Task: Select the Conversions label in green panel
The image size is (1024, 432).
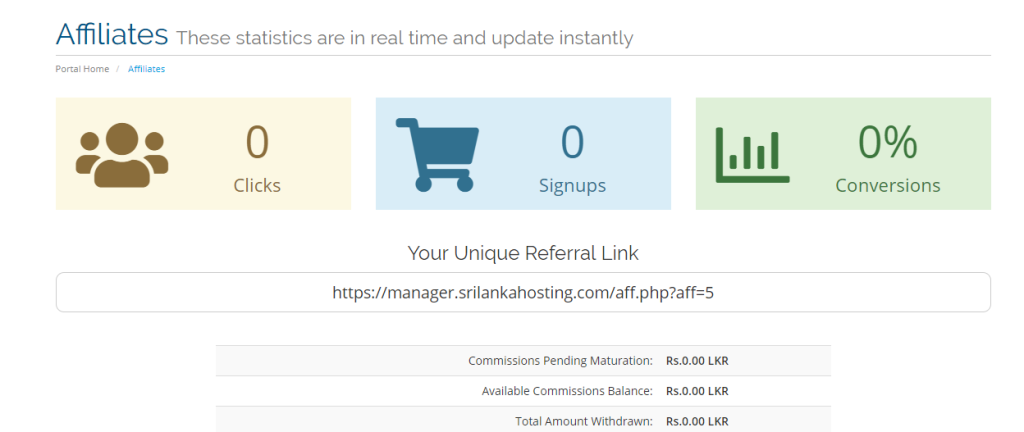Action: click(x=887, y=185)
